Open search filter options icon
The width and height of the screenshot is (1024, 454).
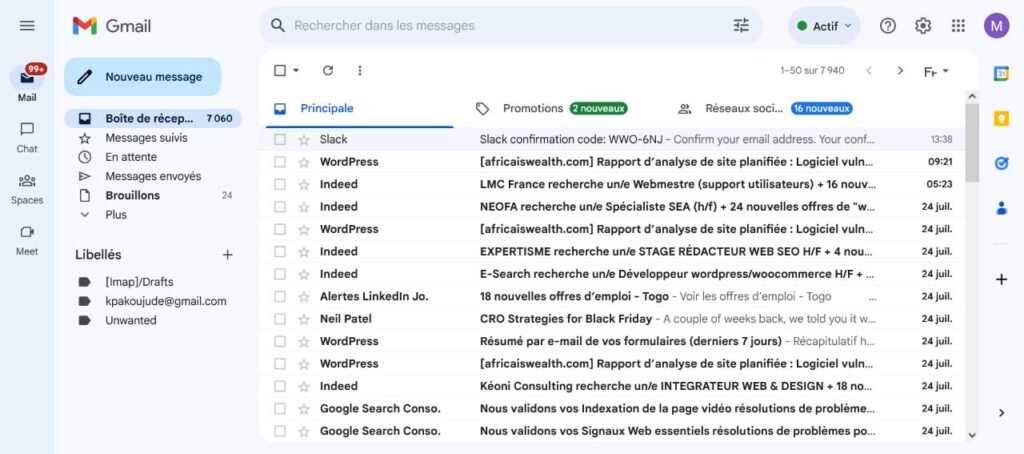point(741,25)
